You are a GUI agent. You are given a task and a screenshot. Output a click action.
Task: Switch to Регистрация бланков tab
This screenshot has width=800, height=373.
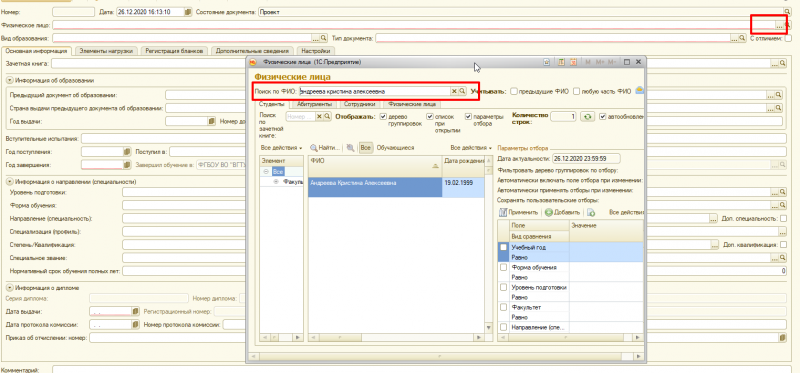tap(174, 51)
